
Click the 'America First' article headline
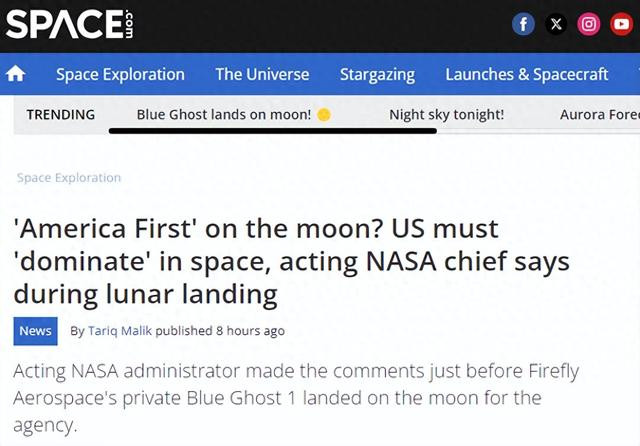(291, 261)
